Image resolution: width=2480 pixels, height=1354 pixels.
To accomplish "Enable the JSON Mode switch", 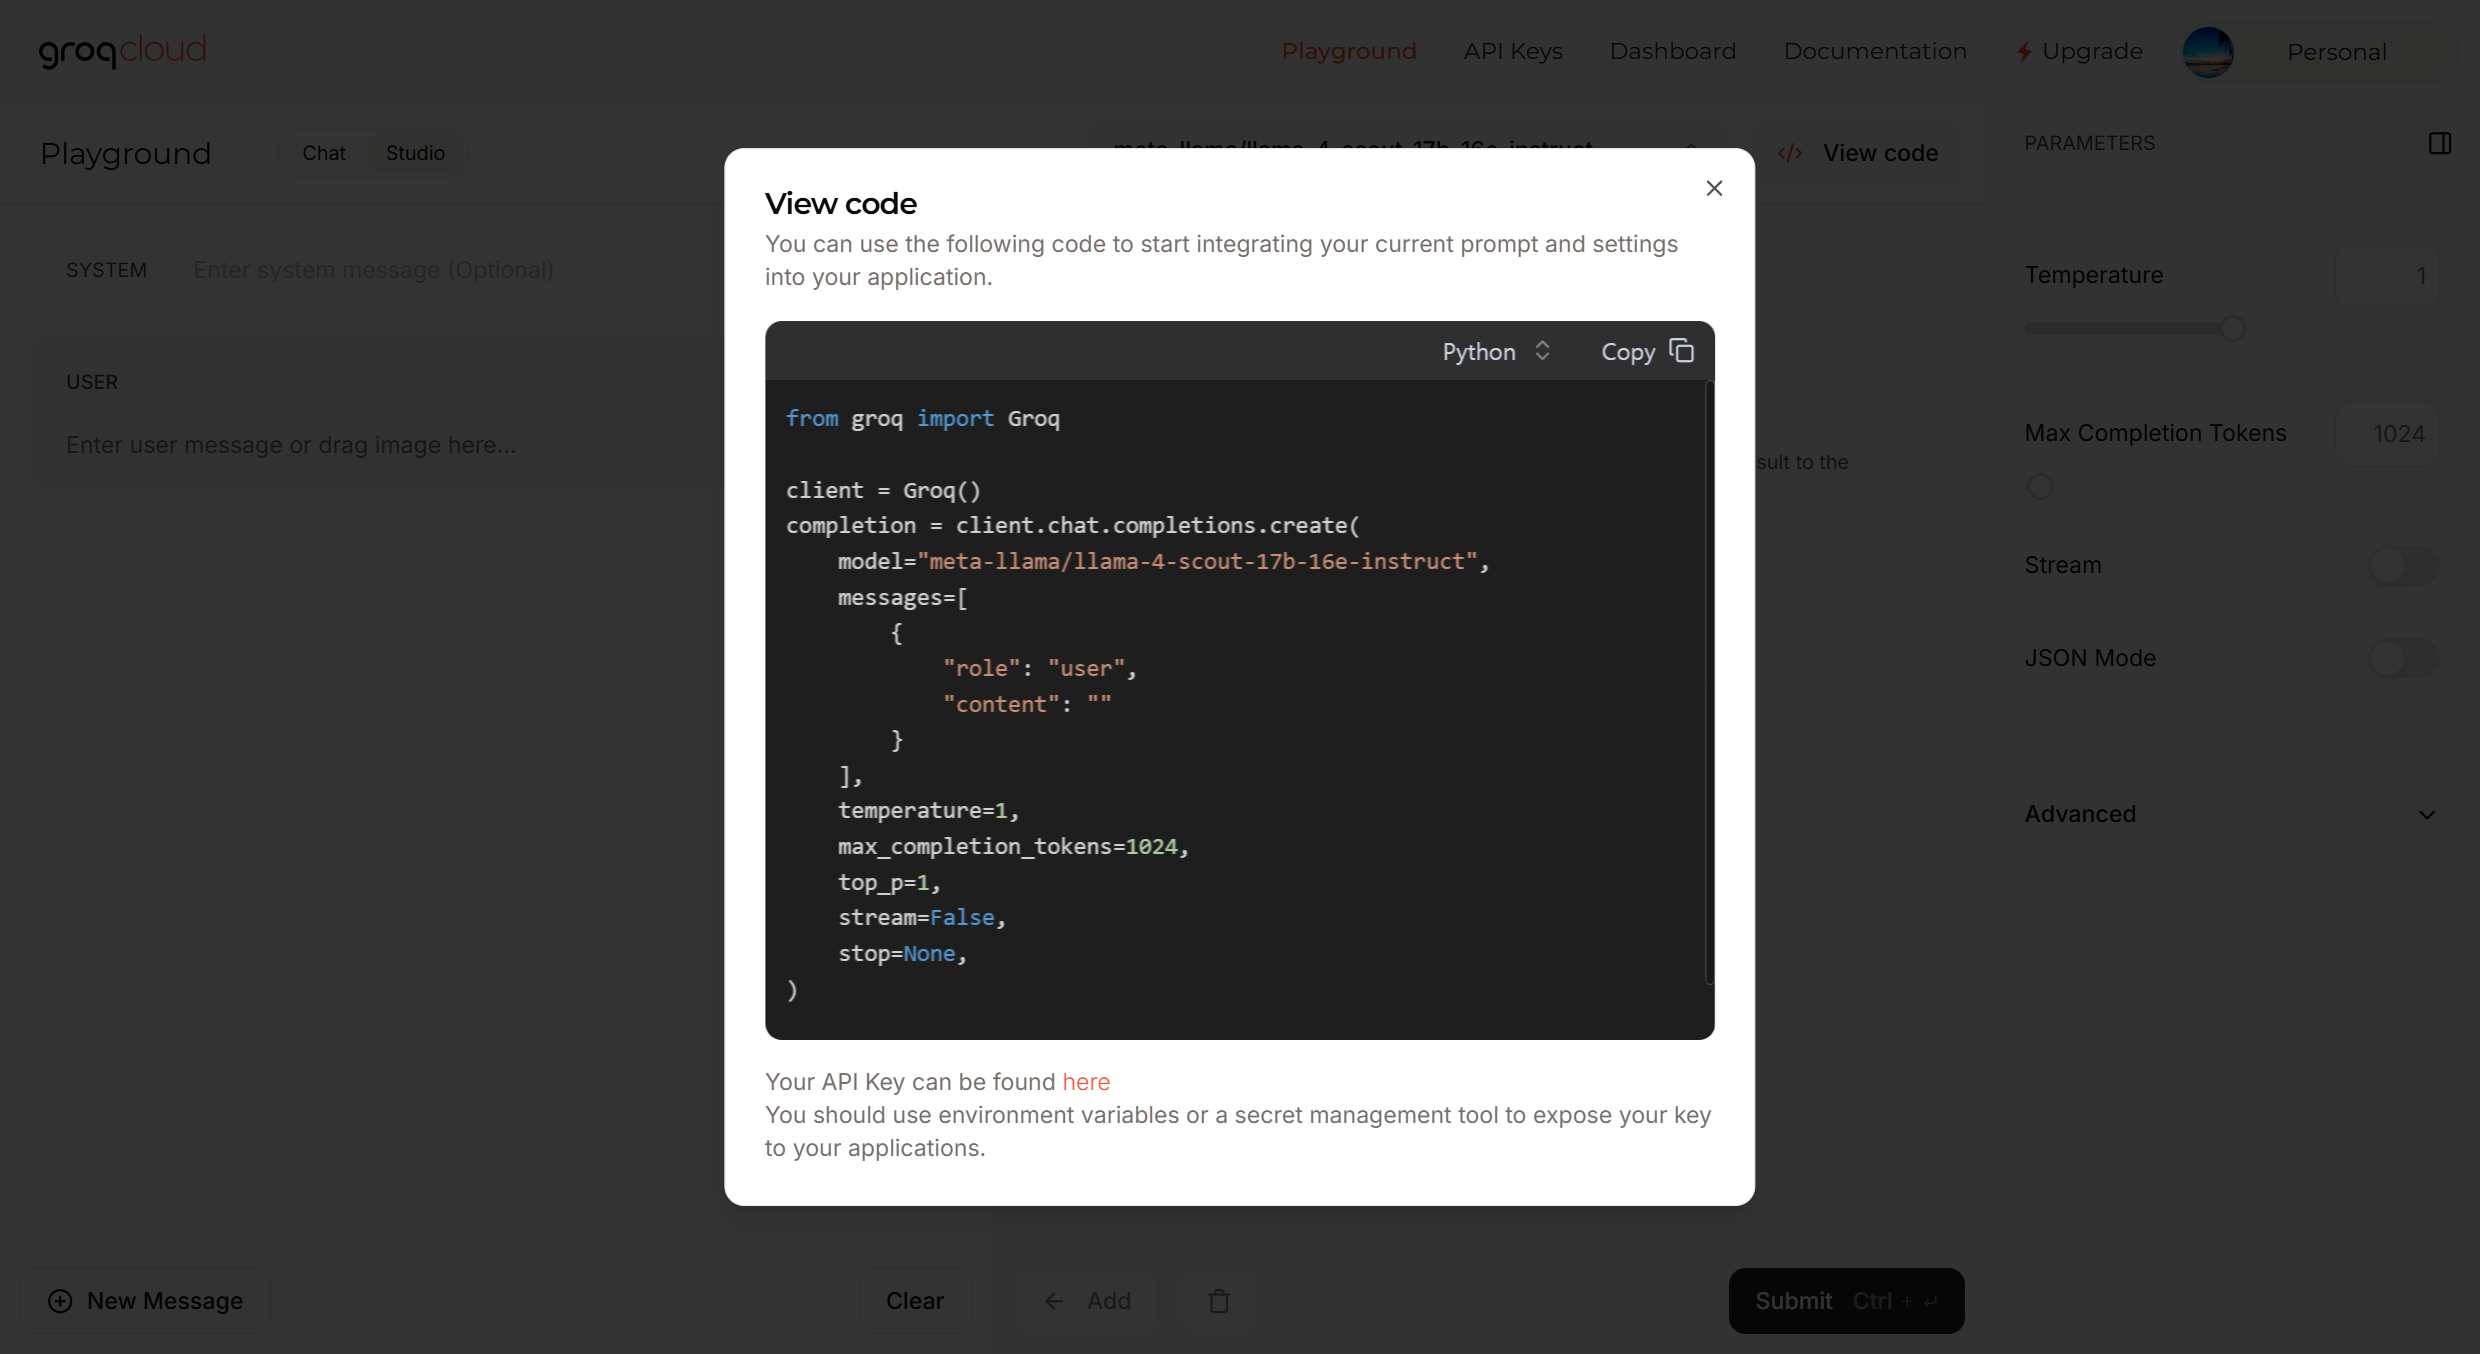I will [x=2403, y=658].
